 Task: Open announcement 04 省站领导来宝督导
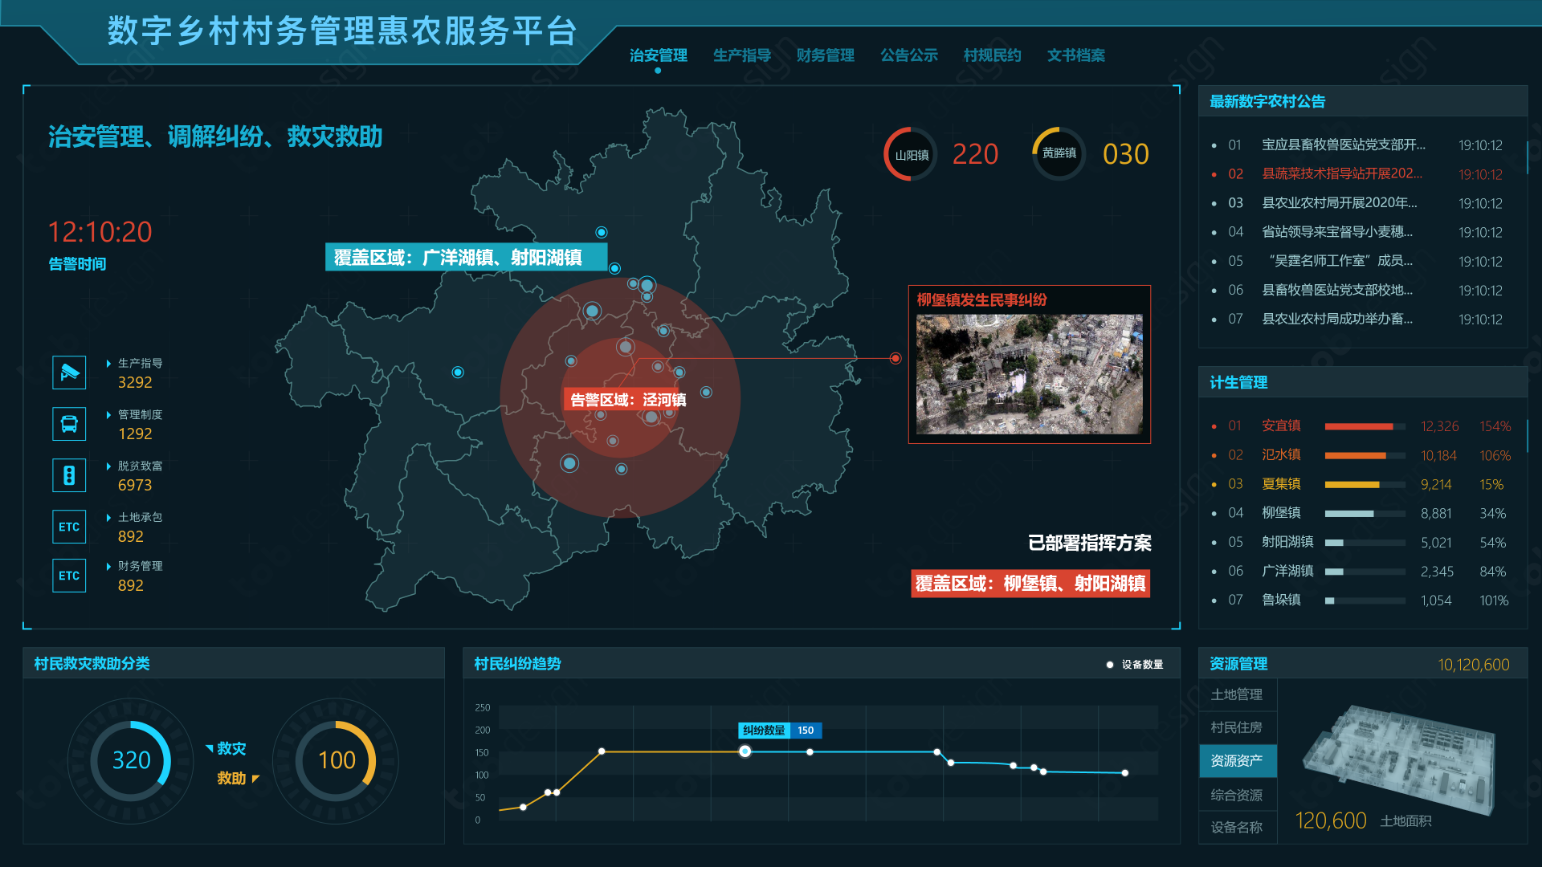[1358, 232]
